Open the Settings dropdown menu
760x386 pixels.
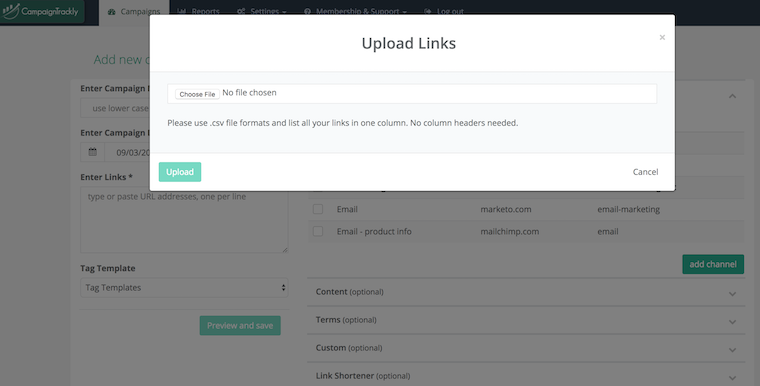coord(261,12)
